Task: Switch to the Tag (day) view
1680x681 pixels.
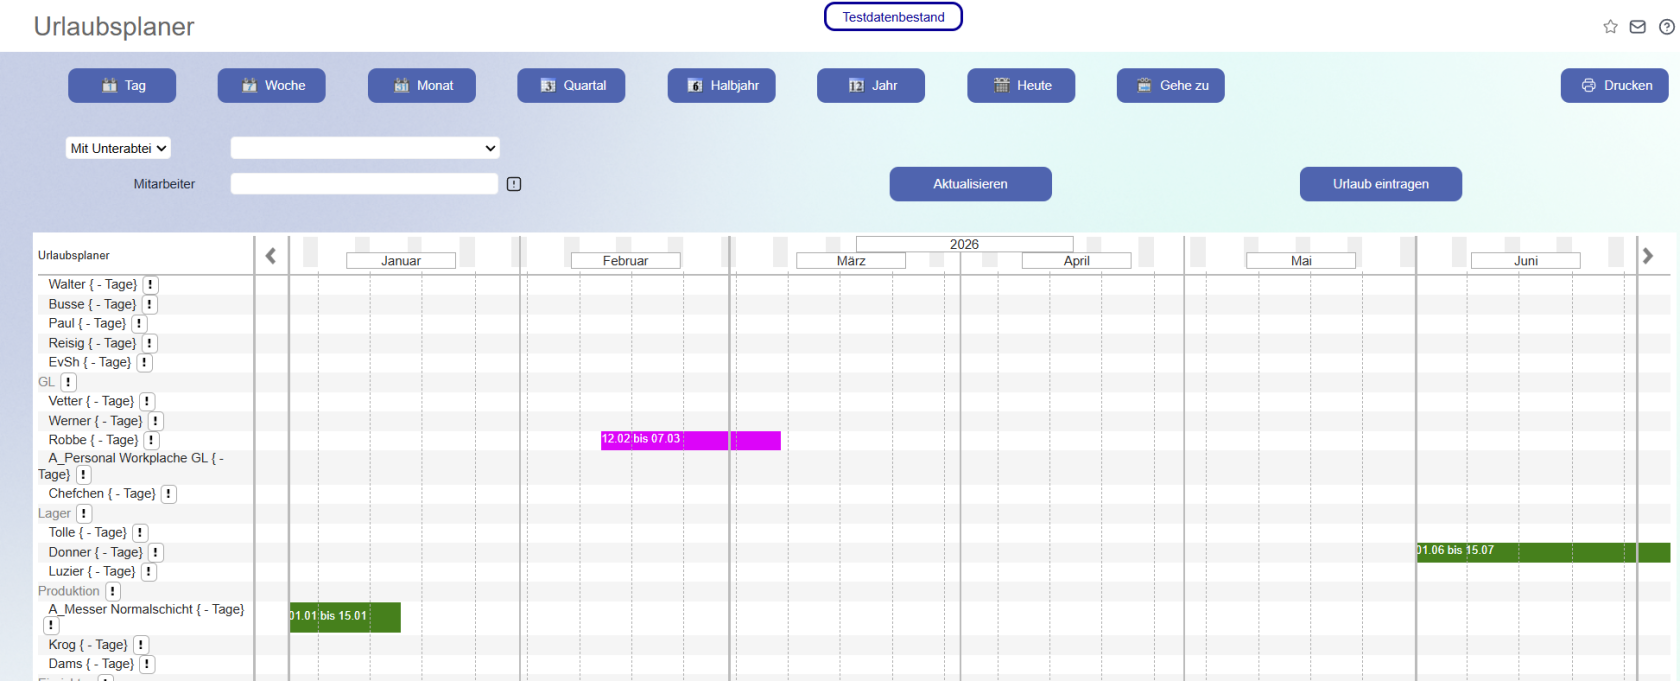Action: tap(122, 85)
